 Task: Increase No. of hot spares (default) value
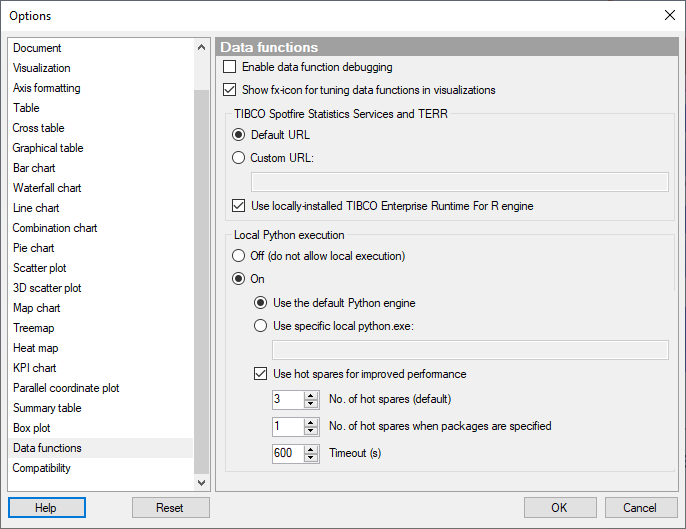(311, 395)
